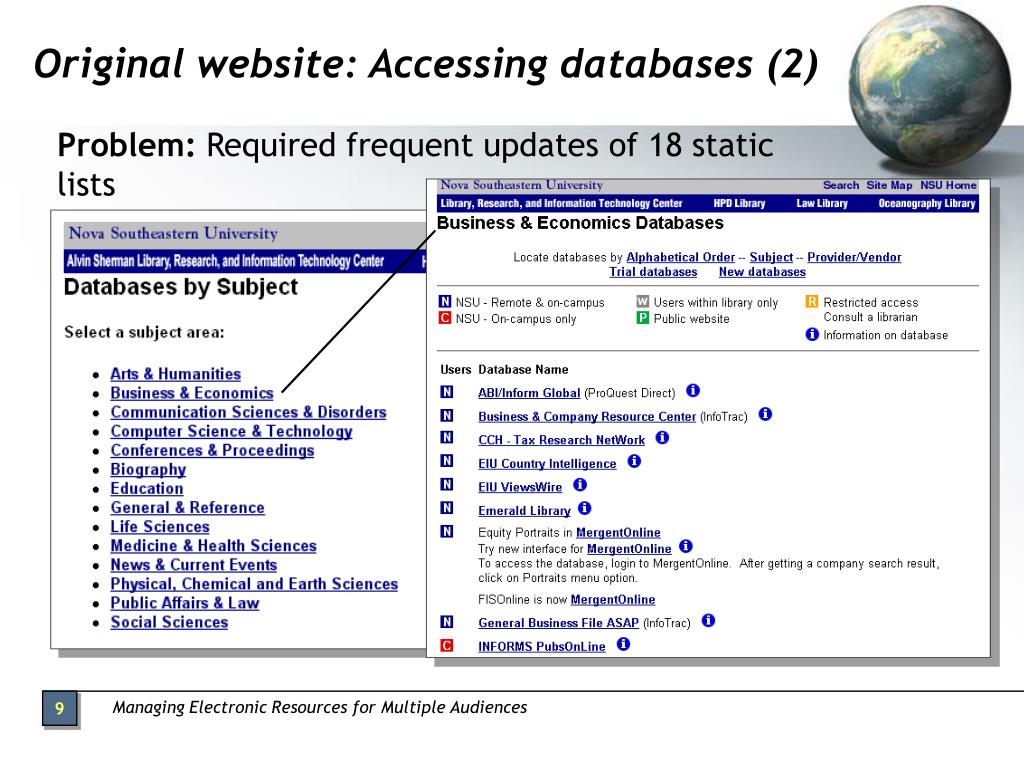Open Oceanography Library in navigation bar
Viewport: 1024px width, 768px height.
927,203
